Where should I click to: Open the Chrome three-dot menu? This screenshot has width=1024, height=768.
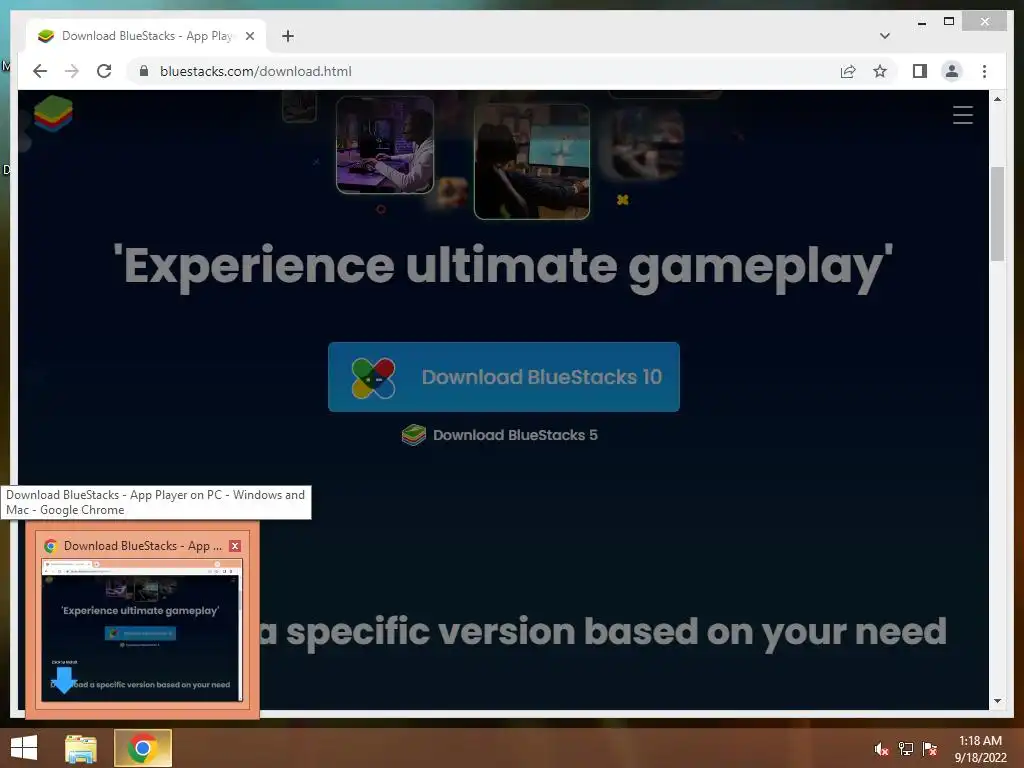tap(984, 71)
